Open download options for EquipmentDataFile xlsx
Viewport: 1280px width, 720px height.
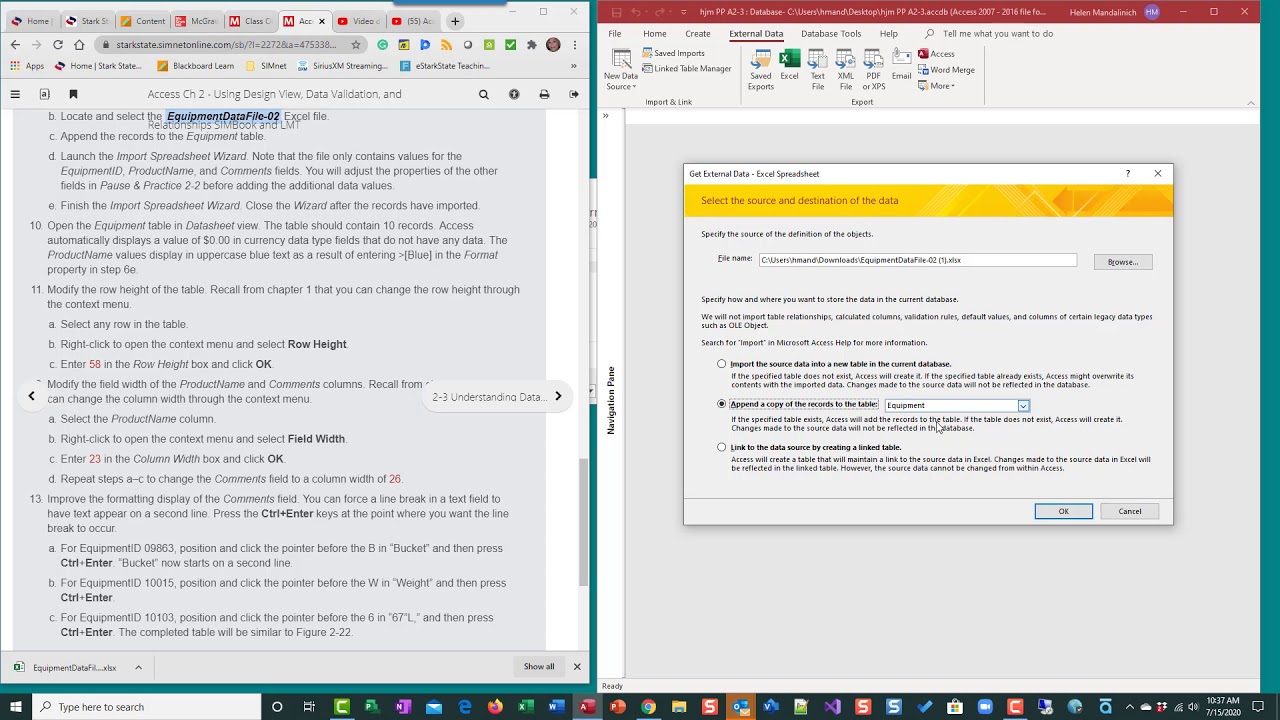[138, 667]
